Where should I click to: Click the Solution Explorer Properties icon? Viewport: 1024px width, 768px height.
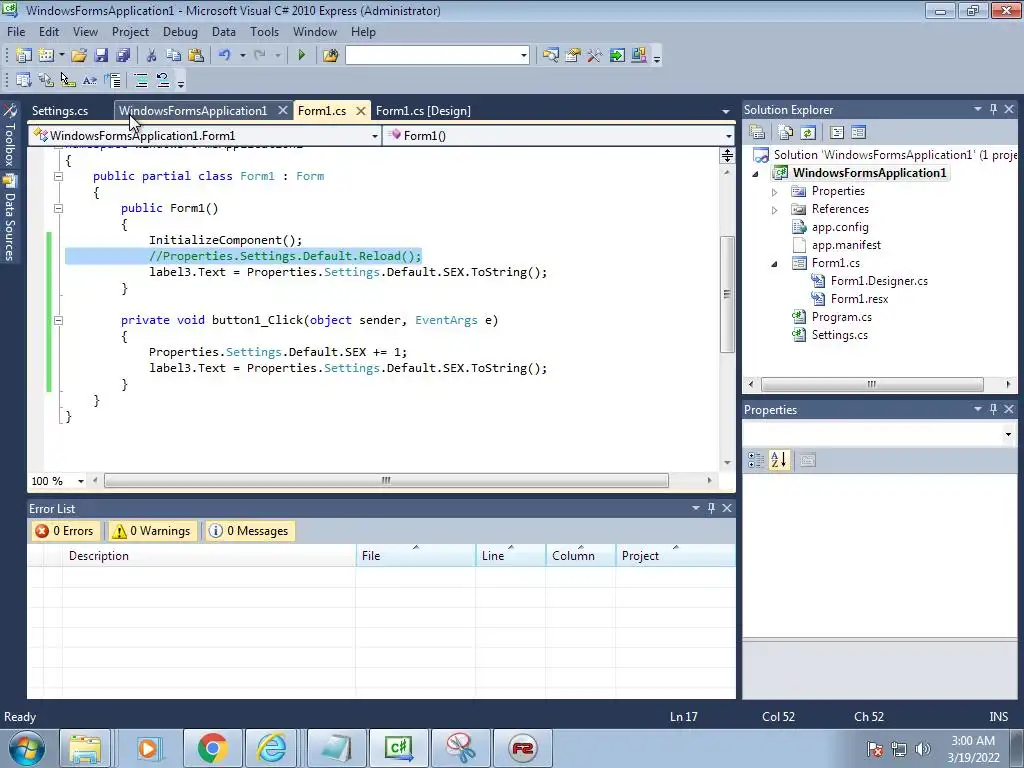[x=757, y=133]
